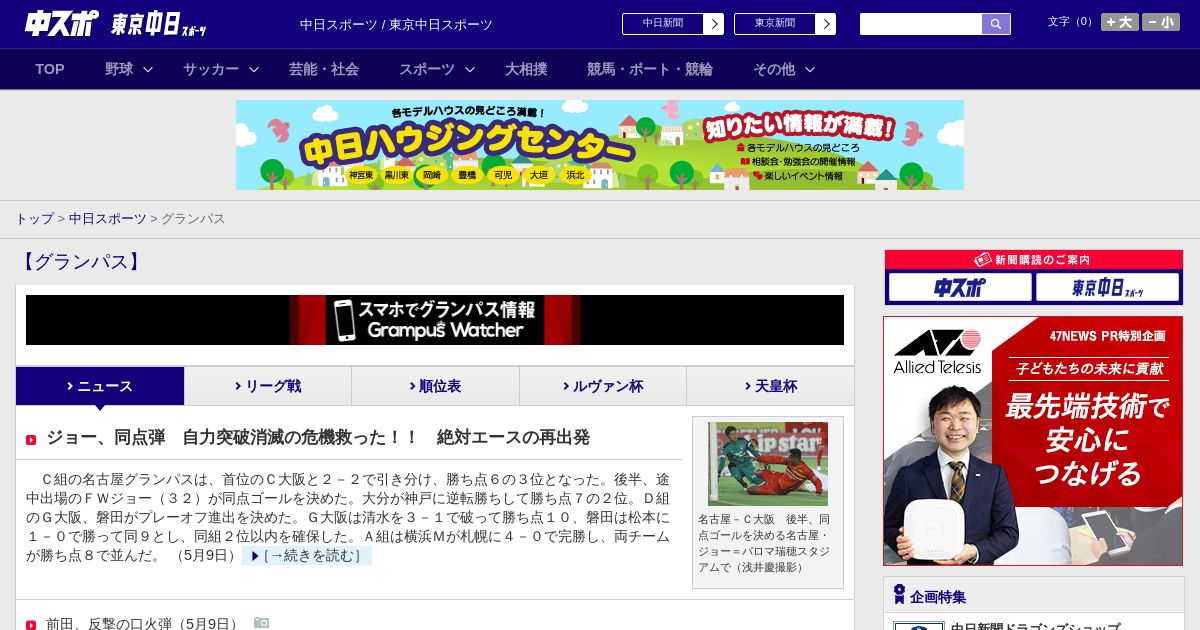1200x630 pixels.
Task: Click 新聞購読のご案内 header
Action: tap(1034, 260)
